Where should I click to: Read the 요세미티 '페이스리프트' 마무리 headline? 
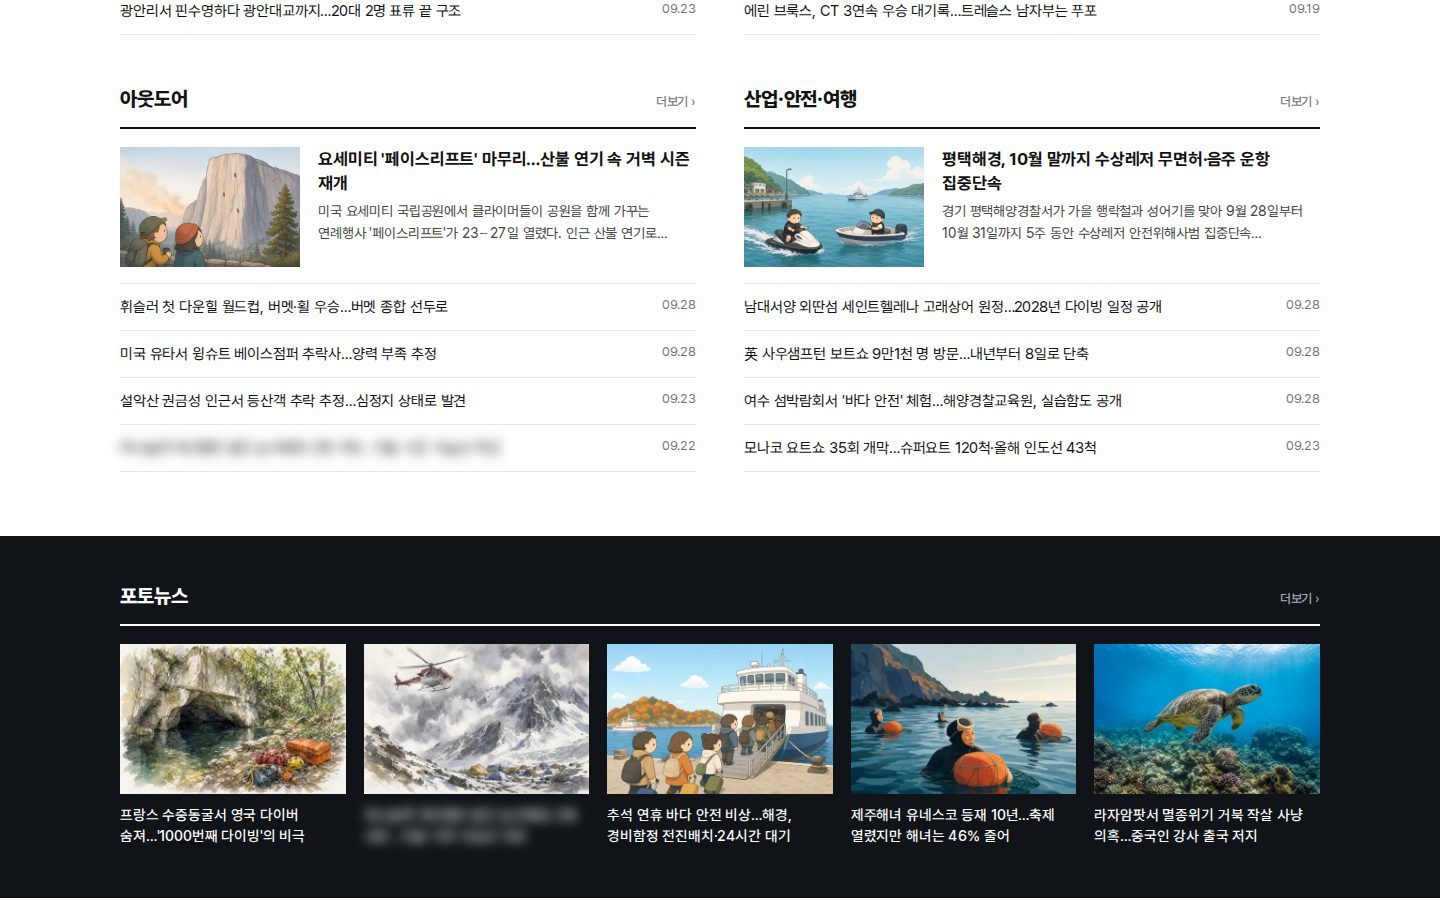coord(504,171)
